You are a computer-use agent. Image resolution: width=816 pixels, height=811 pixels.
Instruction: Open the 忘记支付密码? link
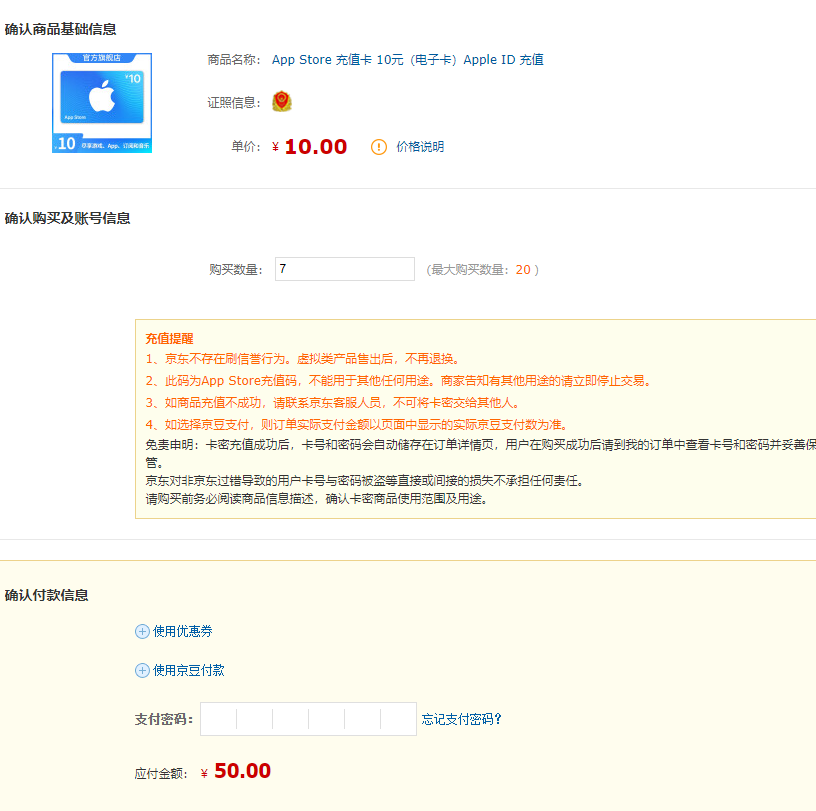[461, 719]
